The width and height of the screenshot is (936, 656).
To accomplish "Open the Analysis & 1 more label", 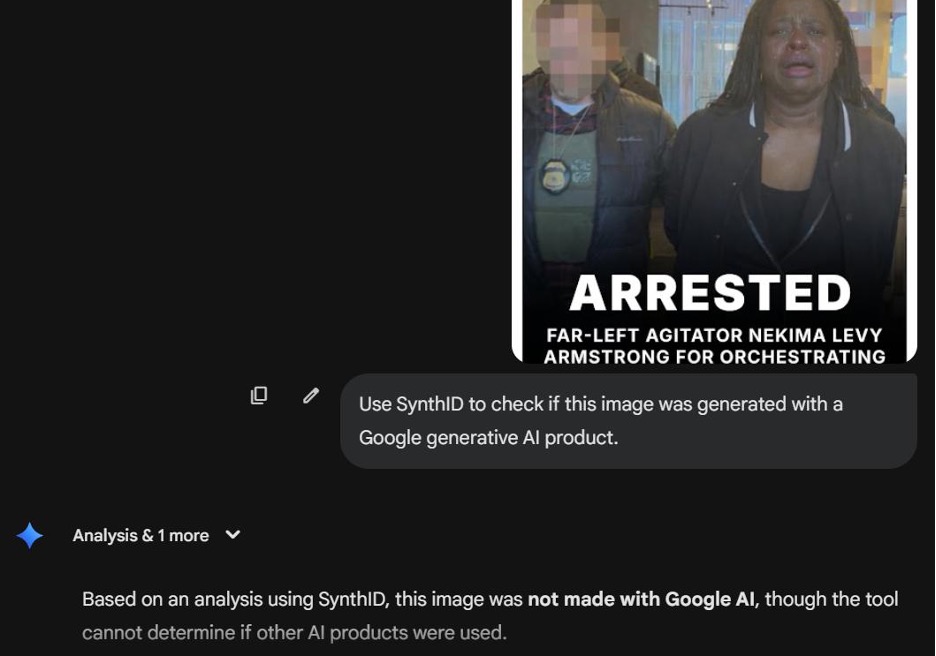I will 141,536.
